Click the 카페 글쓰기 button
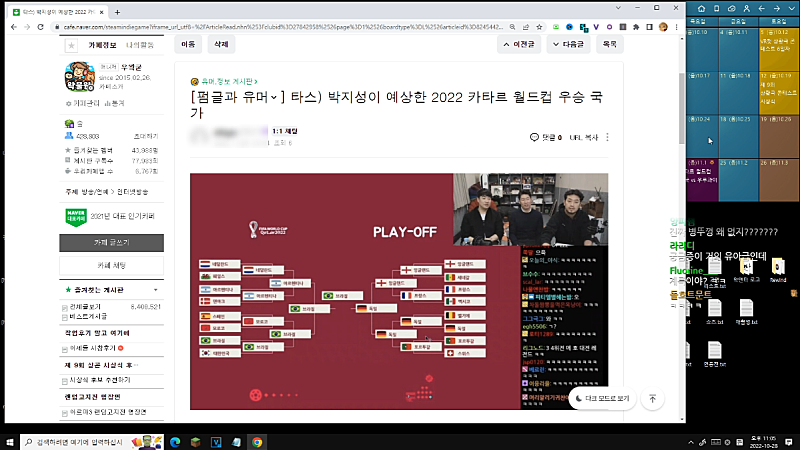Viewport: 800px width, 450px height. pyautogui.click(x=111, y=243)
